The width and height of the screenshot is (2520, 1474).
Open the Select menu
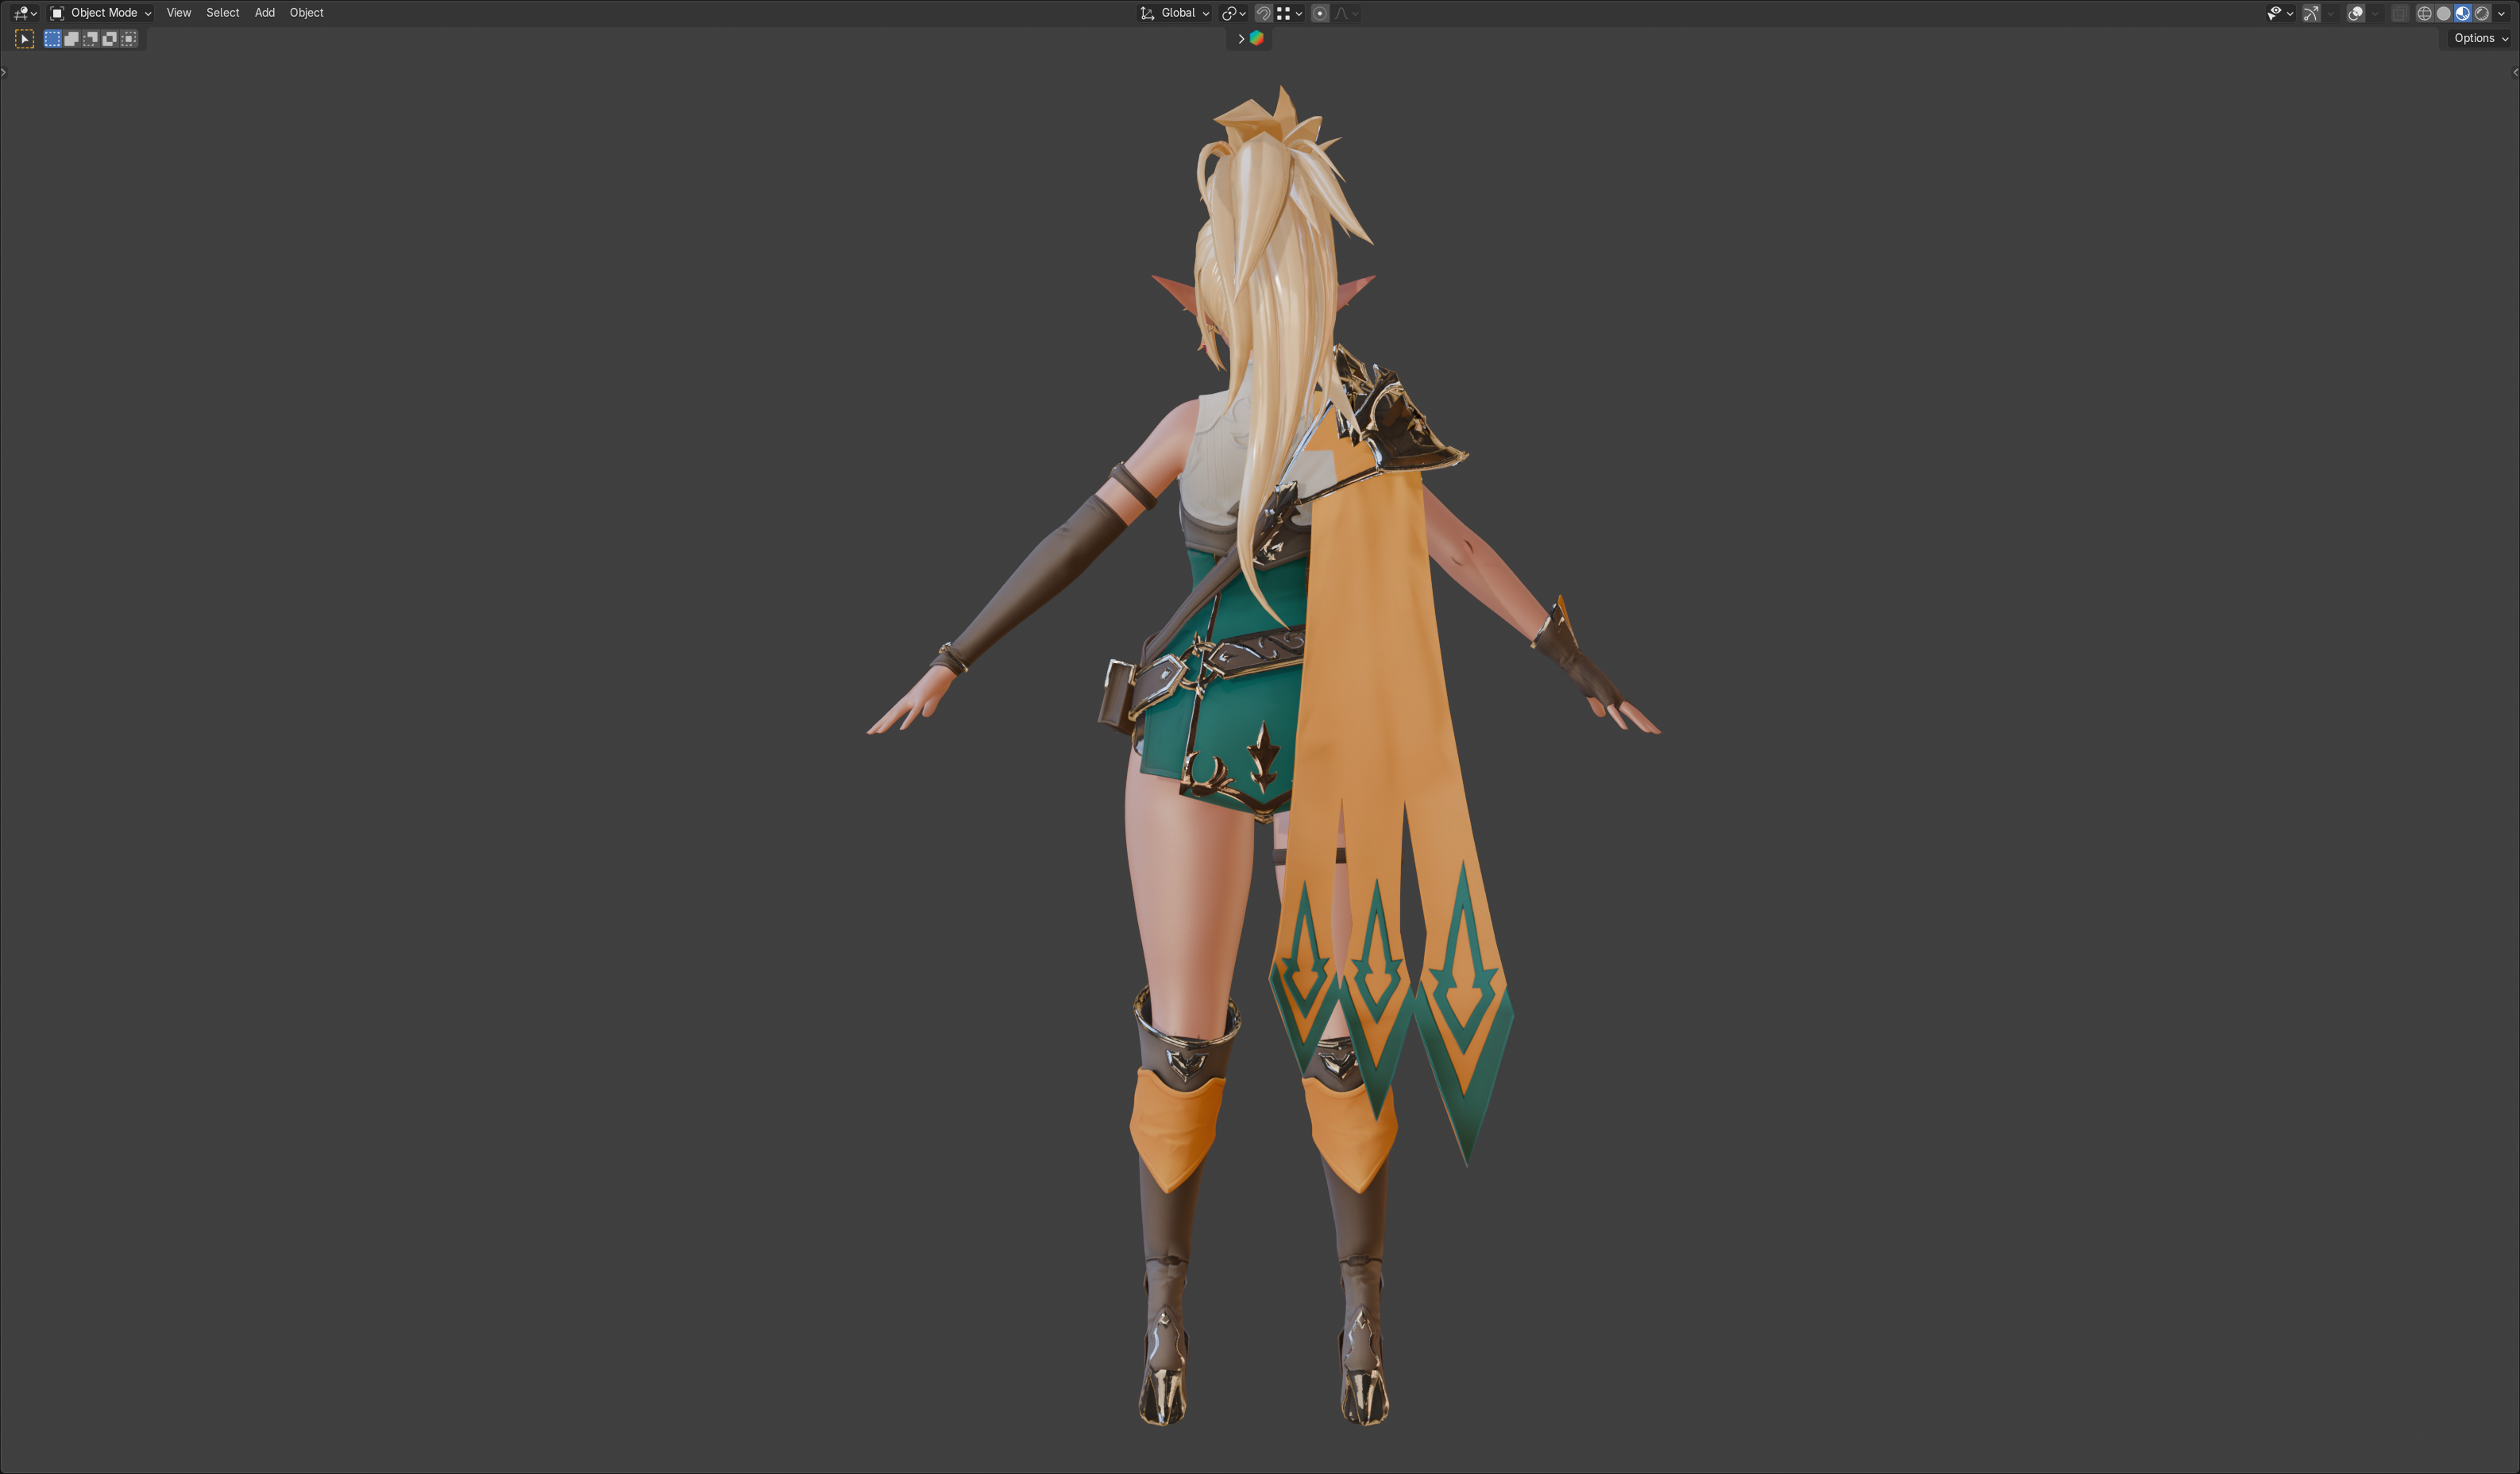[x=223, y=13]
